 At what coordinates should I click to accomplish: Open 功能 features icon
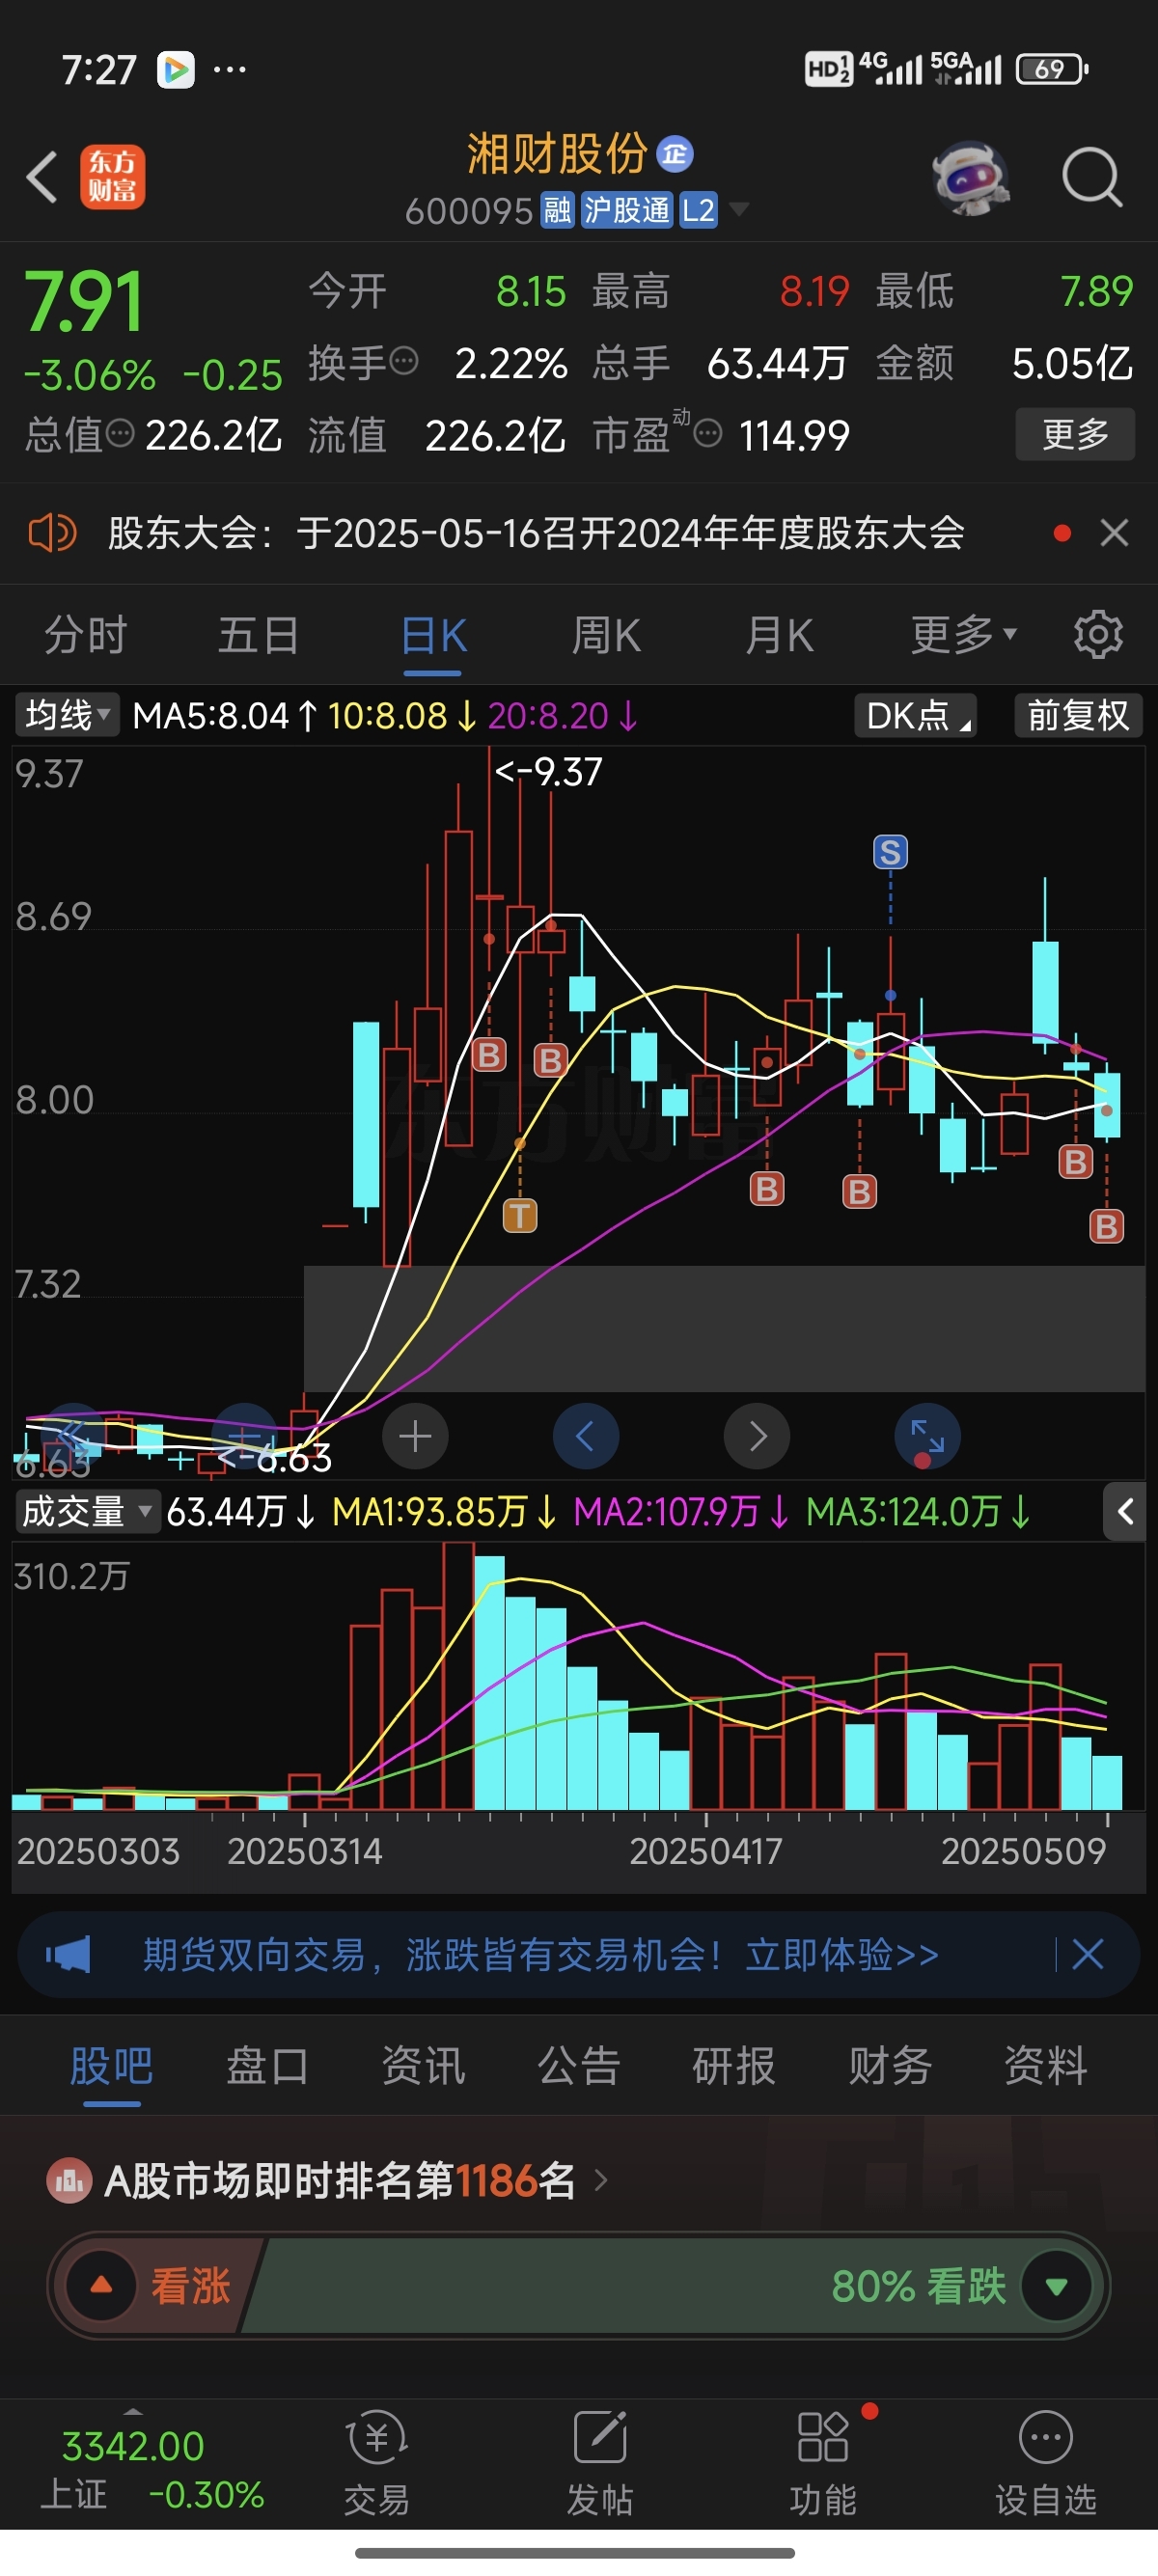coord(823,2462)
